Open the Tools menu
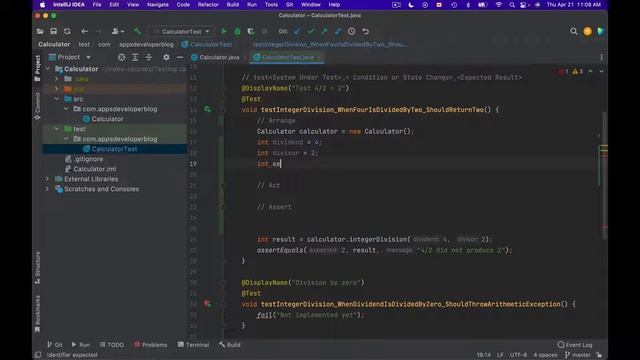 click(x=271, y=5)
